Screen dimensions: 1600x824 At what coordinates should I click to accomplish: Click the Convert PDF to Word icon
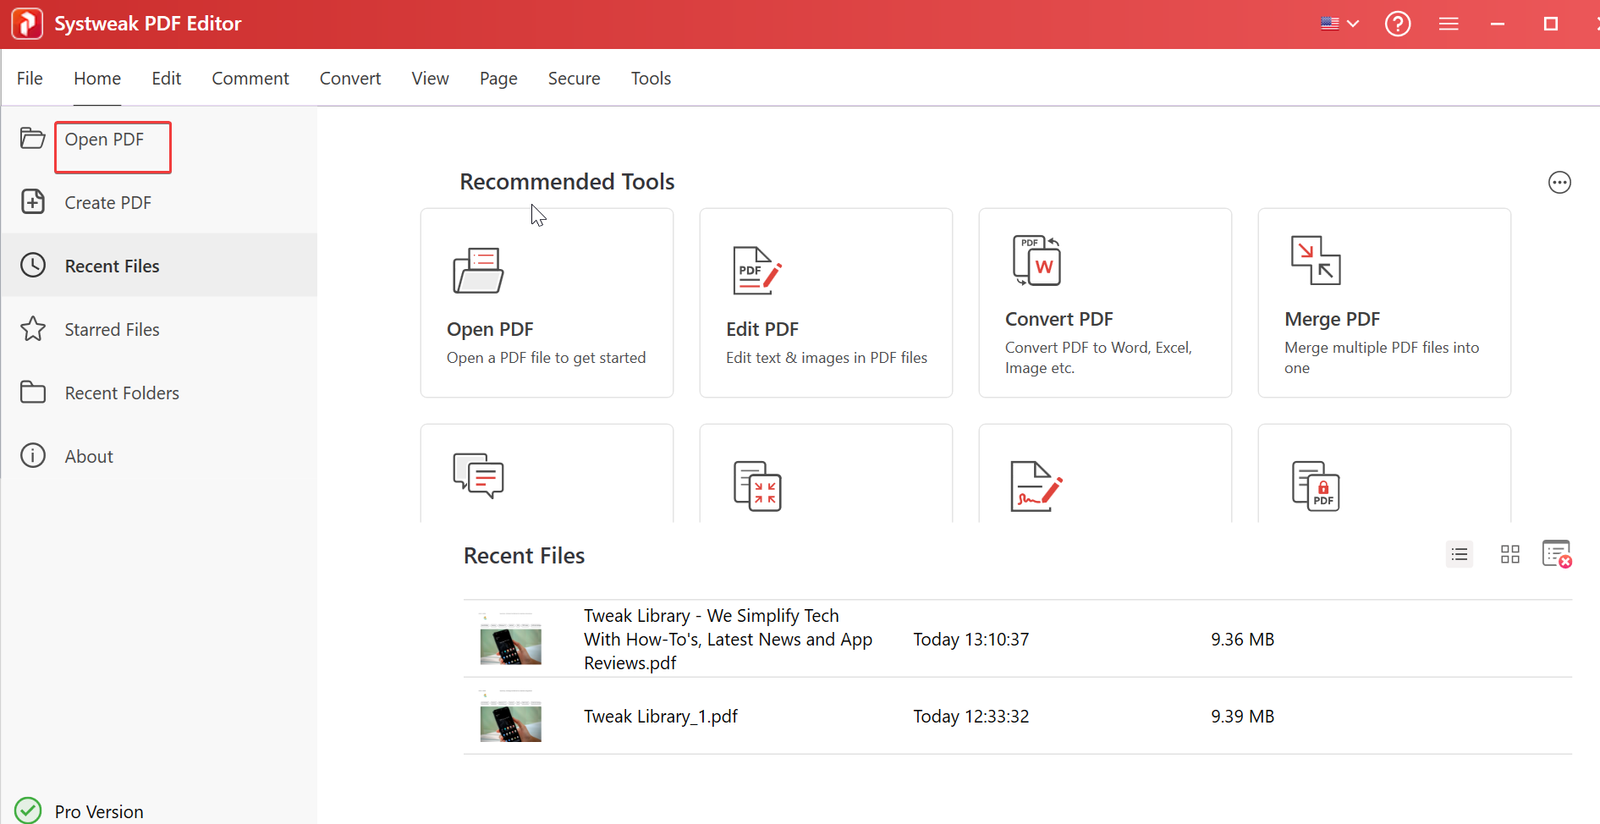[x=1037, y=261]
